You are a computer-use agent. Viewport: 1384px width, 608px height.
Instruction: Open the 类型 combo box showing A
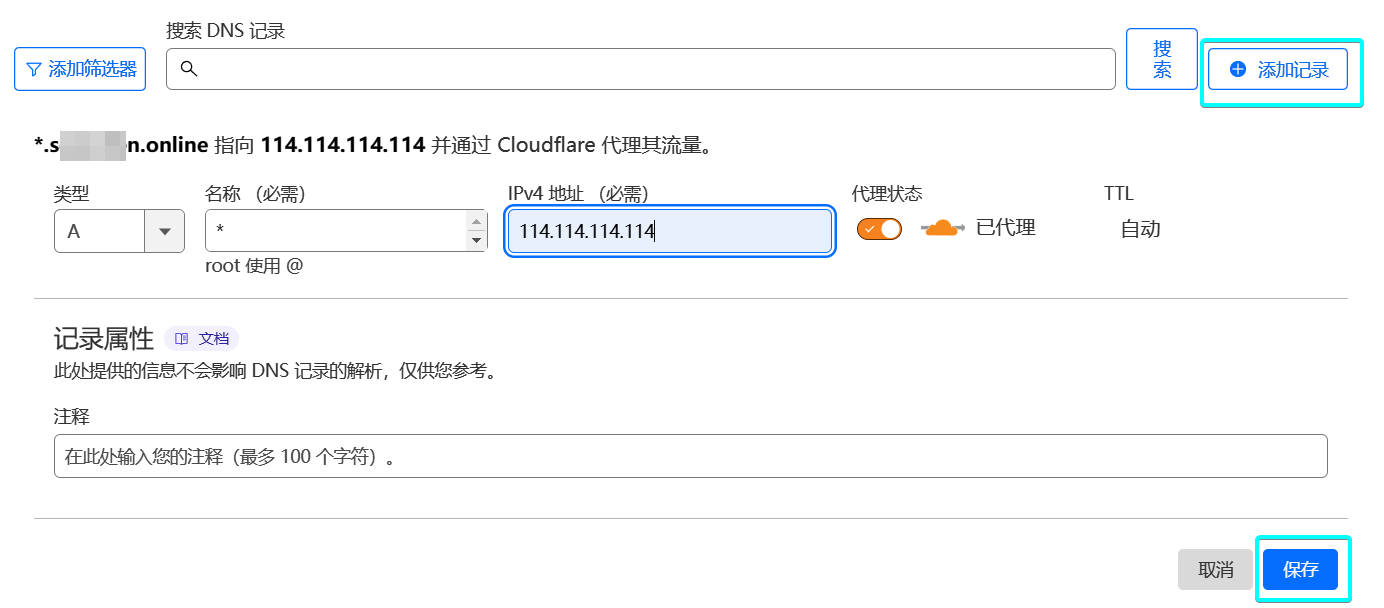coord(100,231)
